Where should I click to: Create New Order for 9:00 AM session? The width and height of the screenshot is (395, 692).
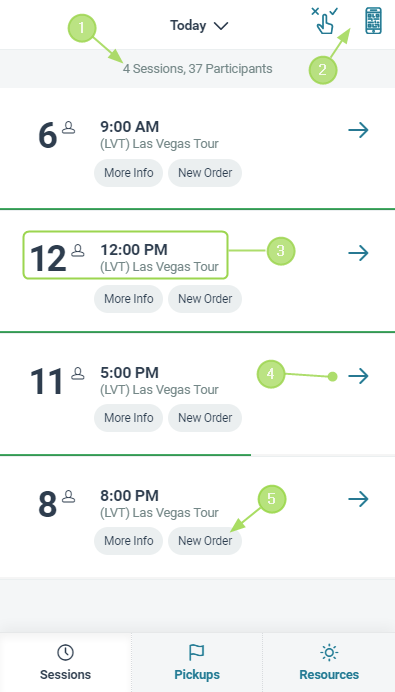click(205, 173)
